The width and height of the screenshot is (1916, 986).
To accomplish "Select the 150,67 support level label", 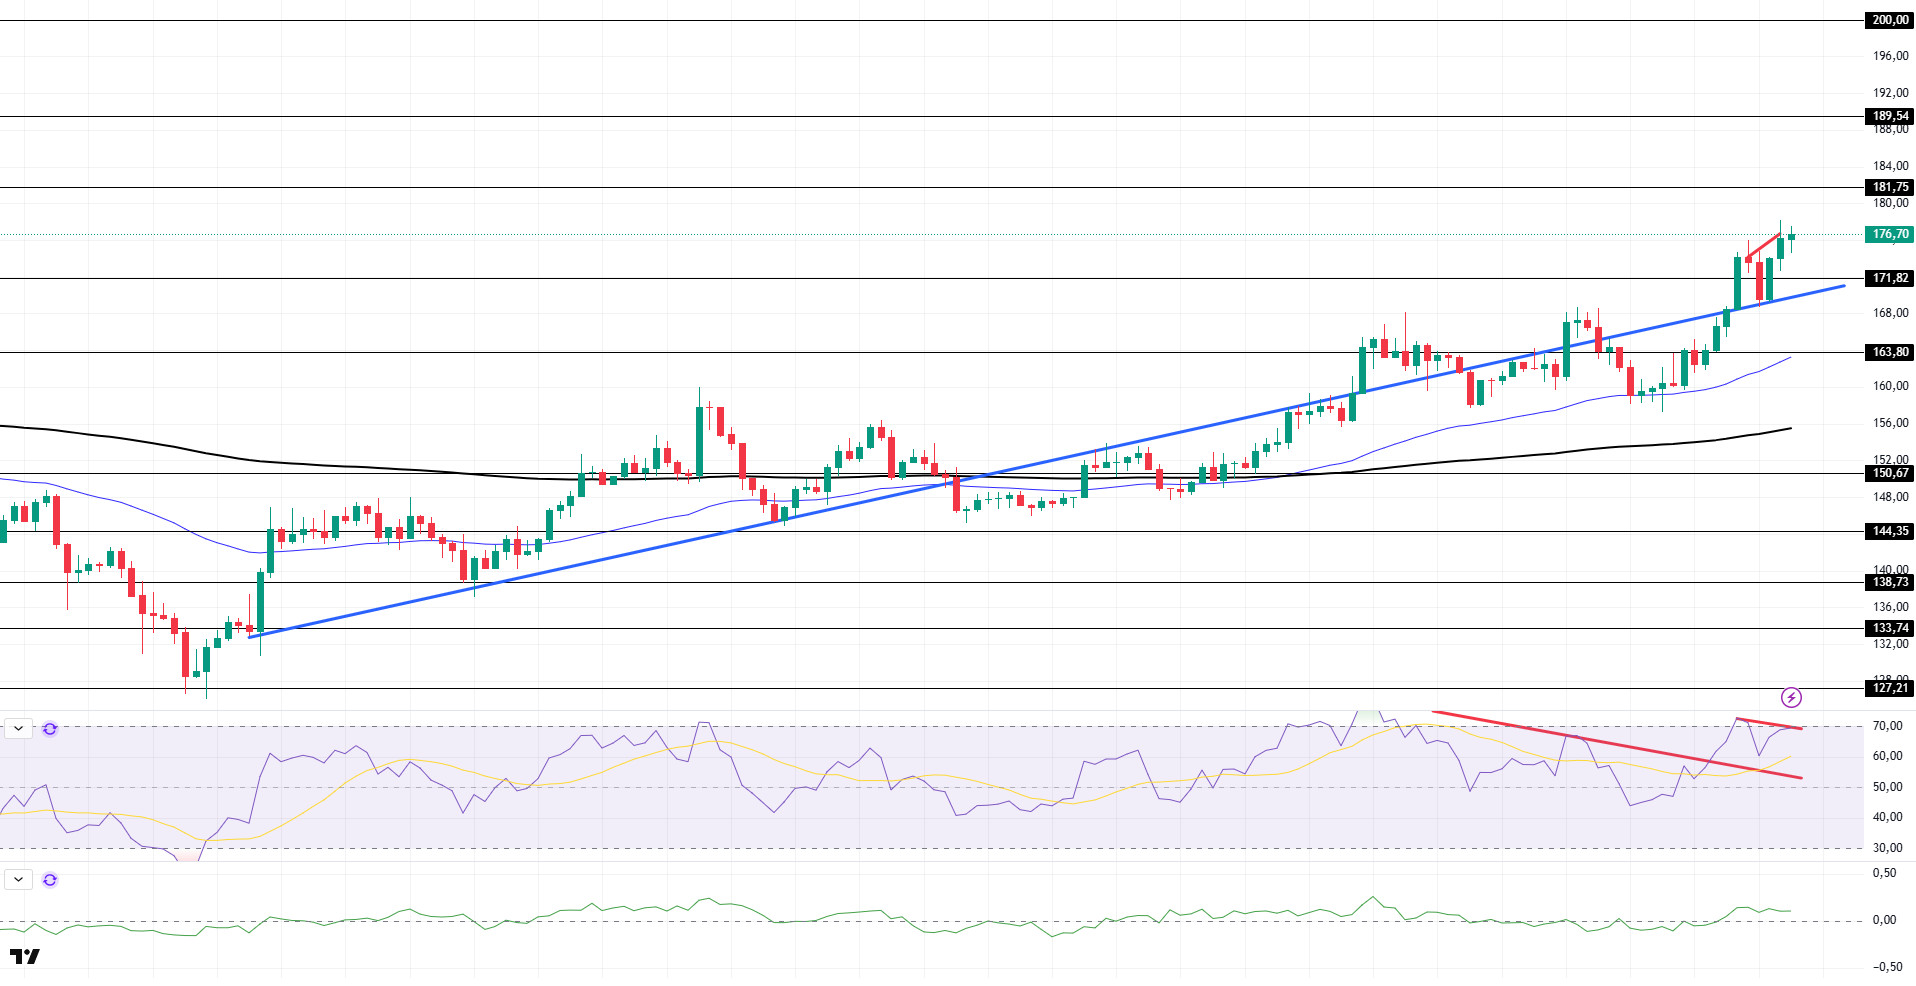I will click(1890, 473).
